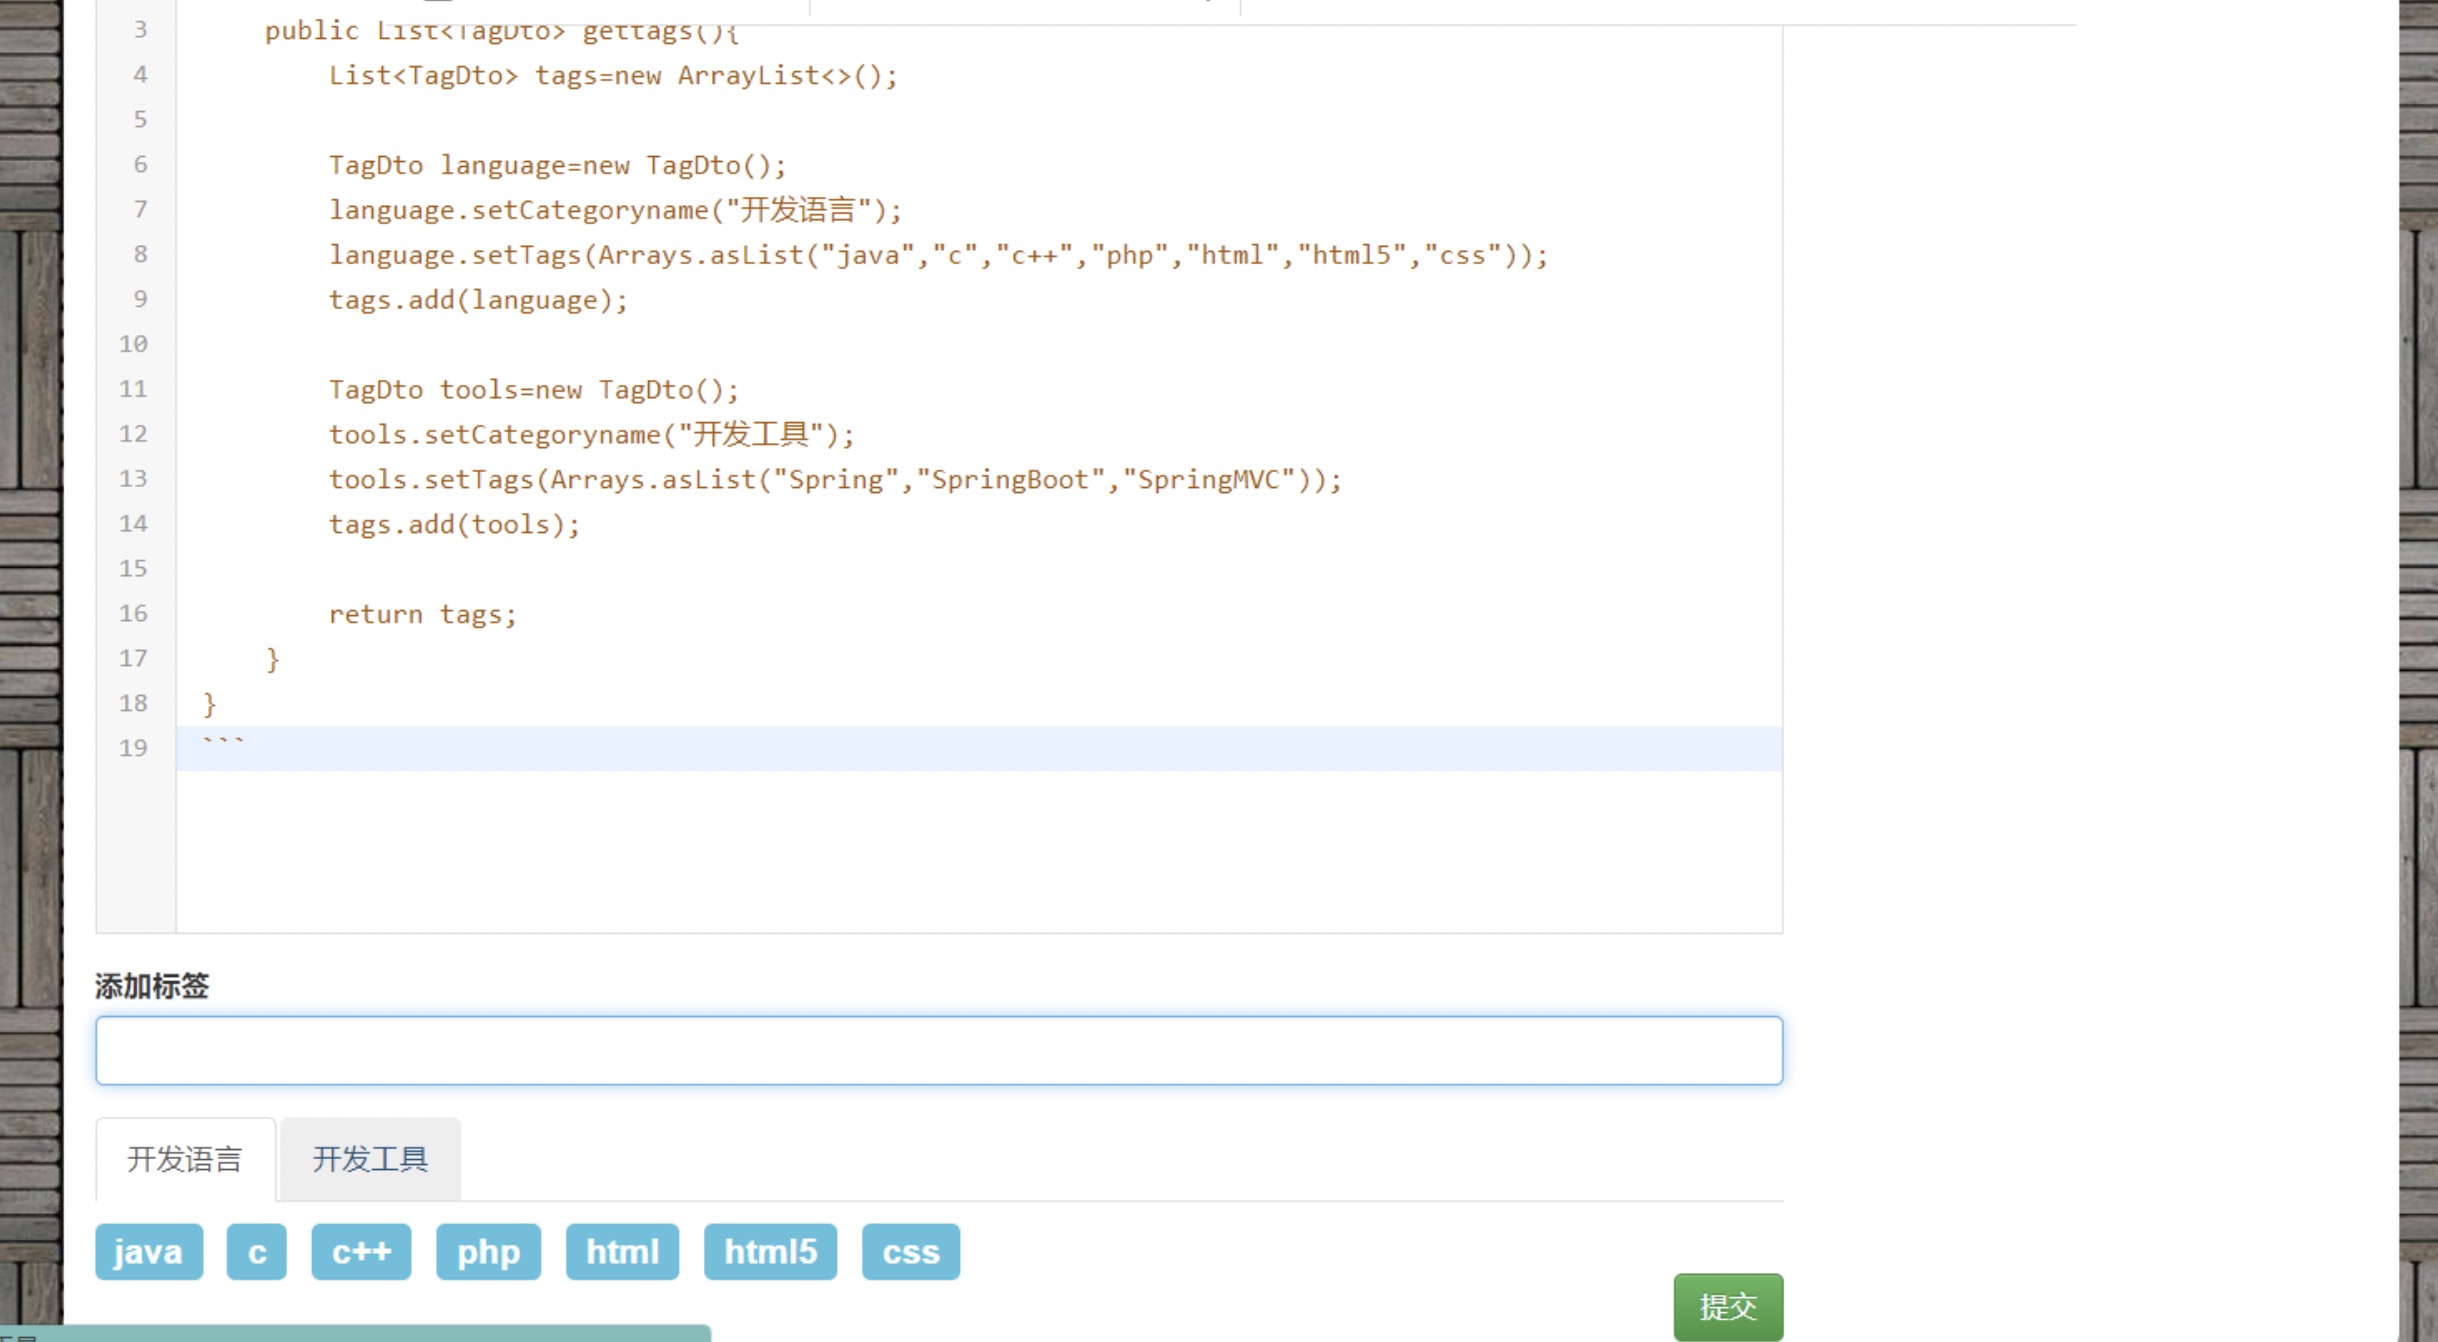Add the html5 tag badge
This screenshot has height=1342, width=2438.
point(770,1251)
